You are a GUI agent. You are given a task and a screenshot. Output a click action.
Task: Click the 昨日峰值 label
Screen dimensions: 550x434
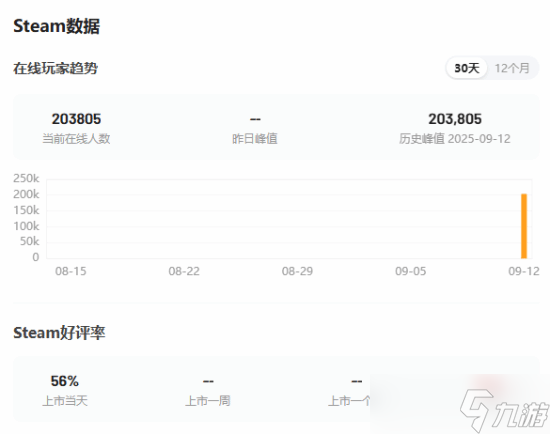(x=255, y=139)
